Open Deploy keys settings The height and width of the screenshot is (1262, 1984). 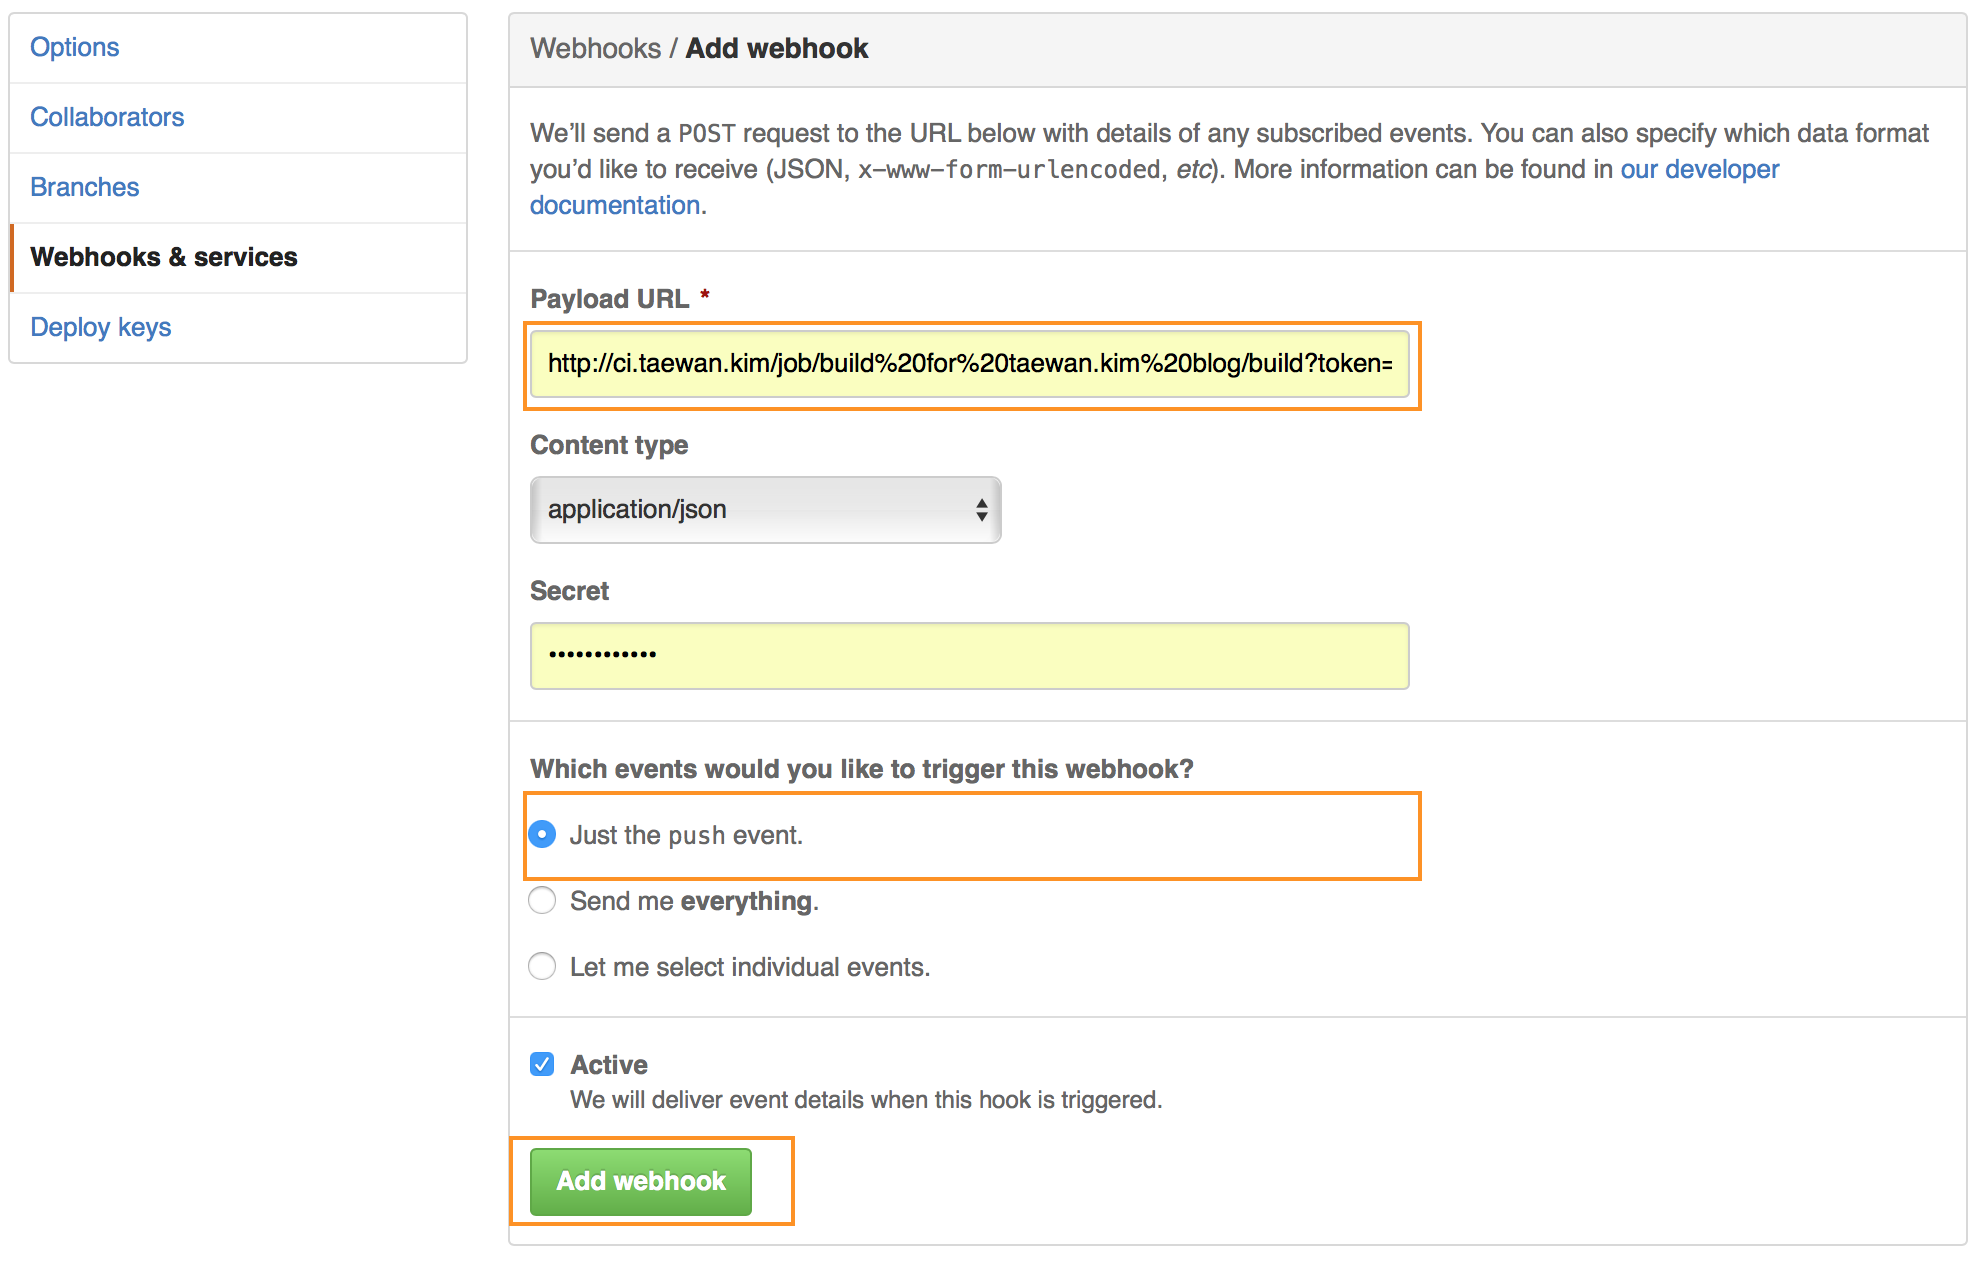[x=101, y=327]
